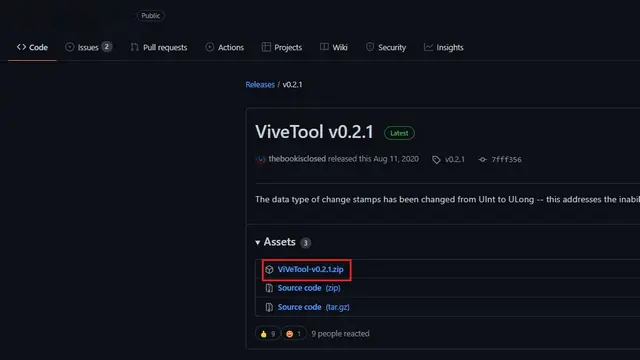The height and width of the screenshot is (360, 640).
Task: Click the tag icon beside v0.2.1
Action: click(x=436, y=160)
